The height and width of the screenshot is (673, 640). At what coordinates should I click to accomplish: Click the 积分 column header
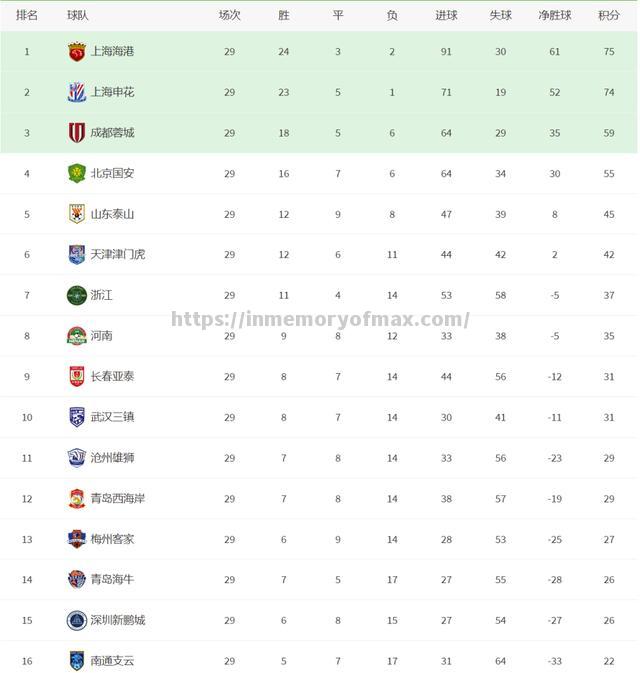[x=608, y=15]
